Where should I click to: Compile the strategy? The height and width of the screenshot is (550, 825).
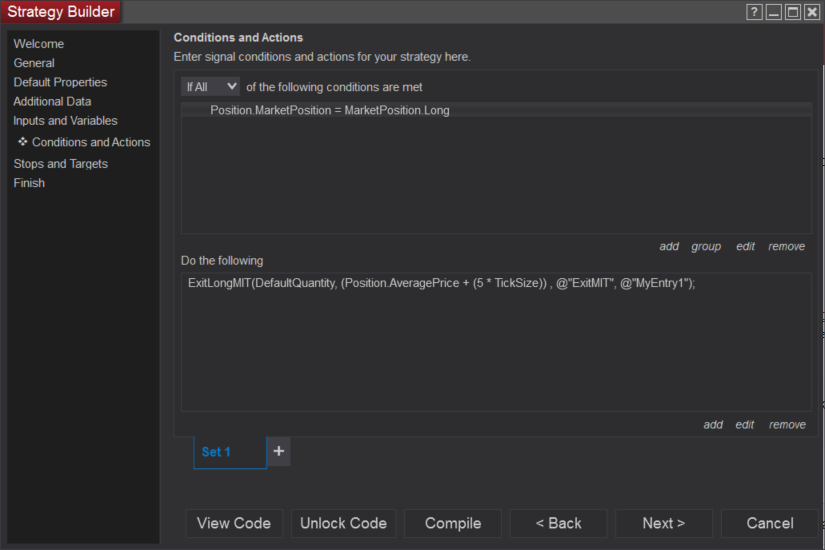[x=453, y=523]
